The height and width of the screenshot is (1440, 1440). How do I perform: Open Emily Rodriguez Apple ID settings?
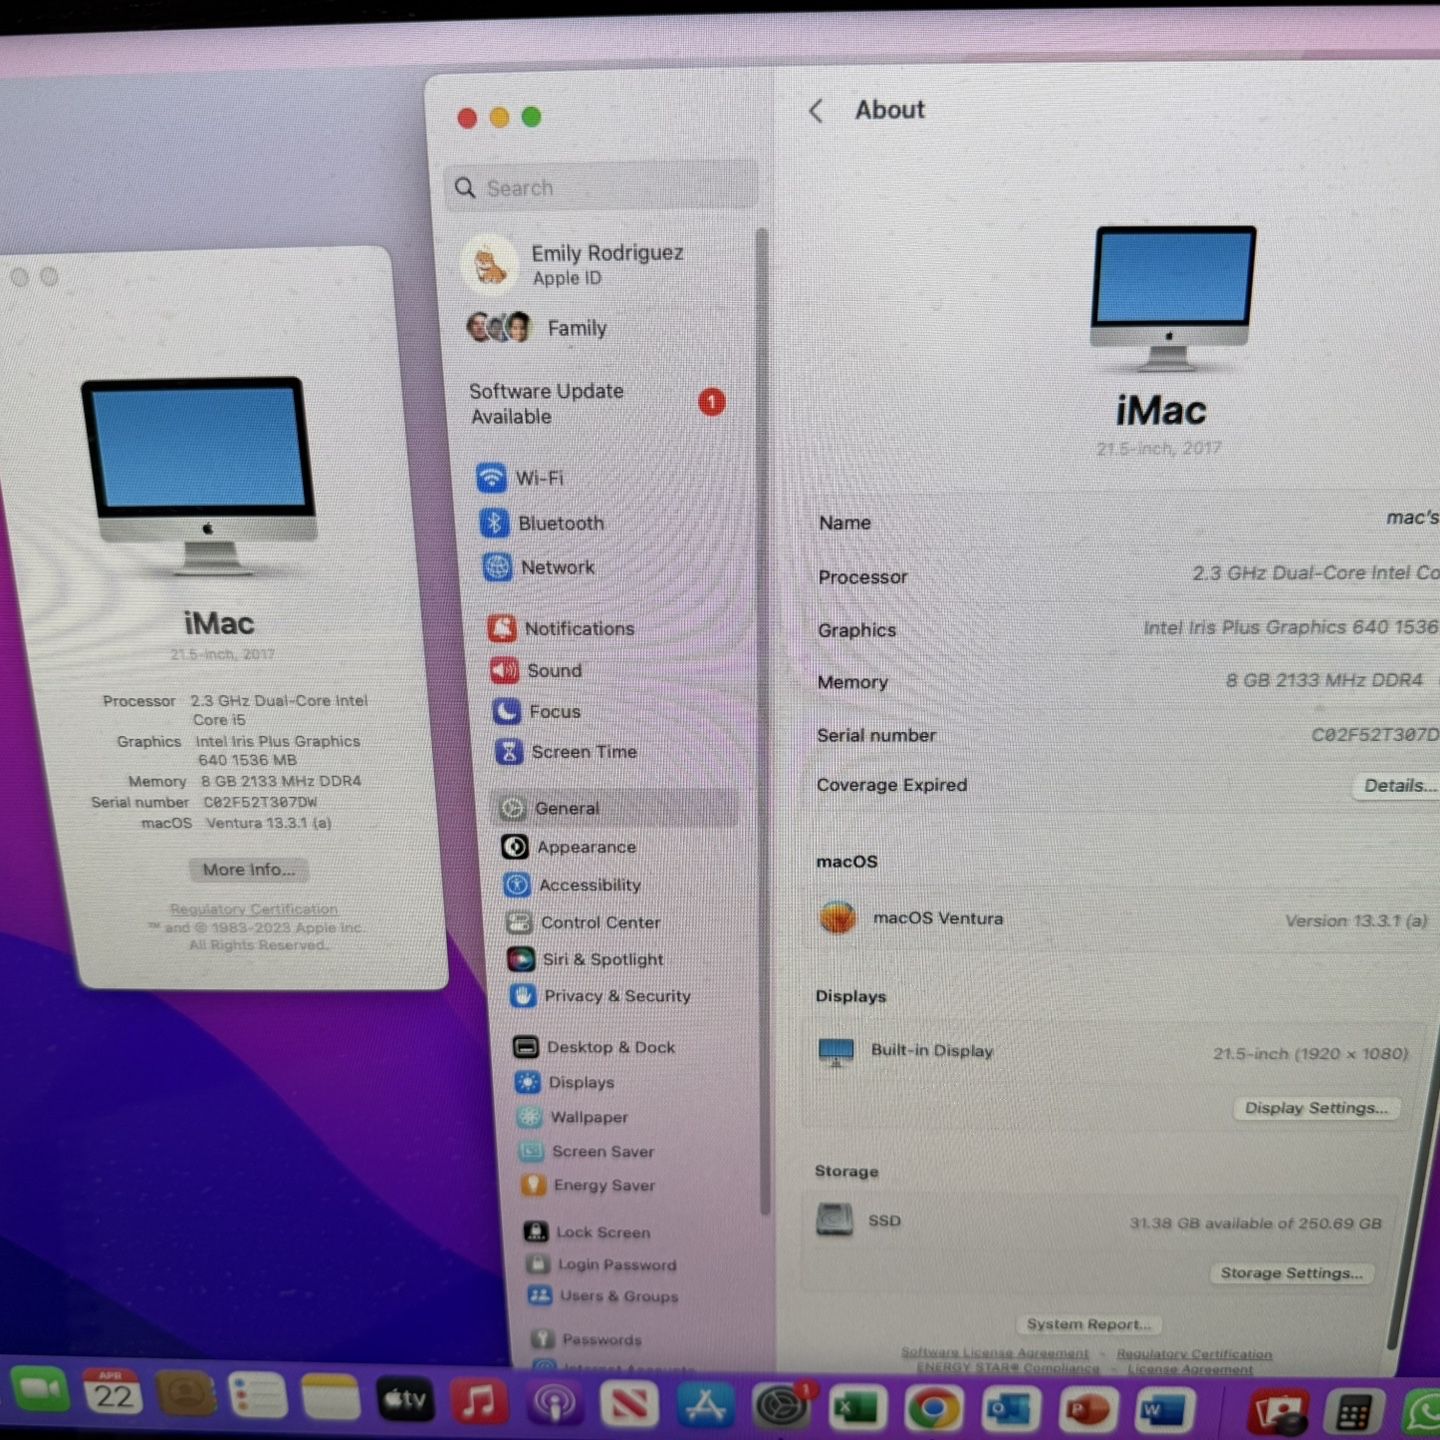575,264
